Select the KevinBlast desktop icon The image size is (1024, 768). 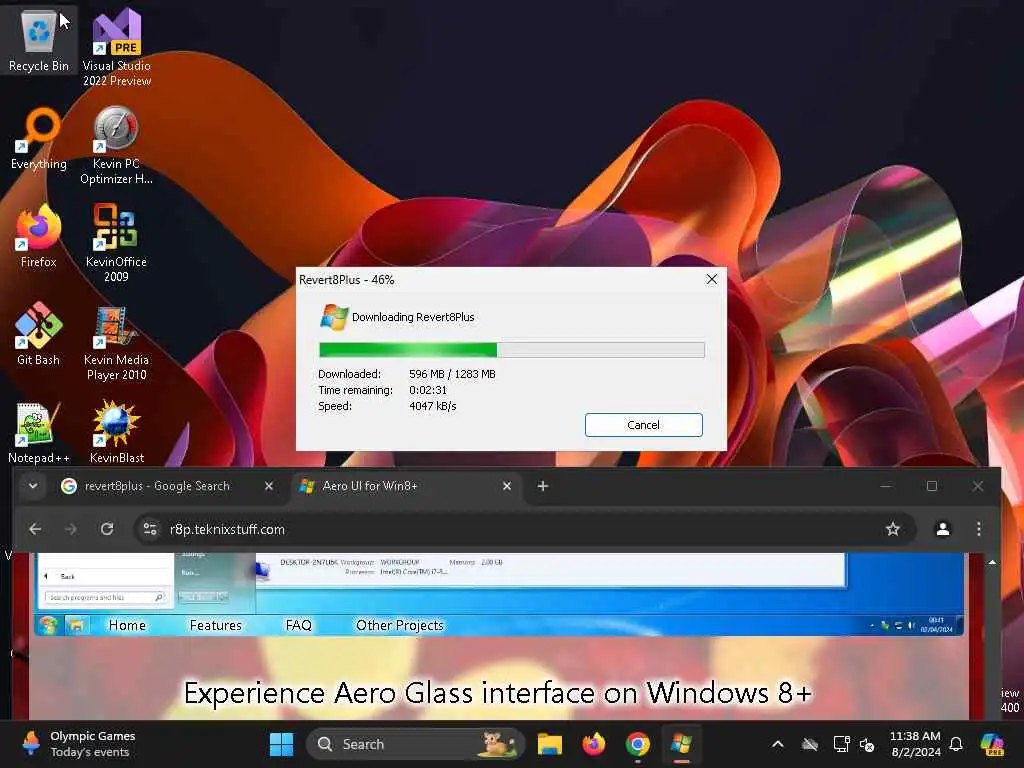(x=117, y=432)
